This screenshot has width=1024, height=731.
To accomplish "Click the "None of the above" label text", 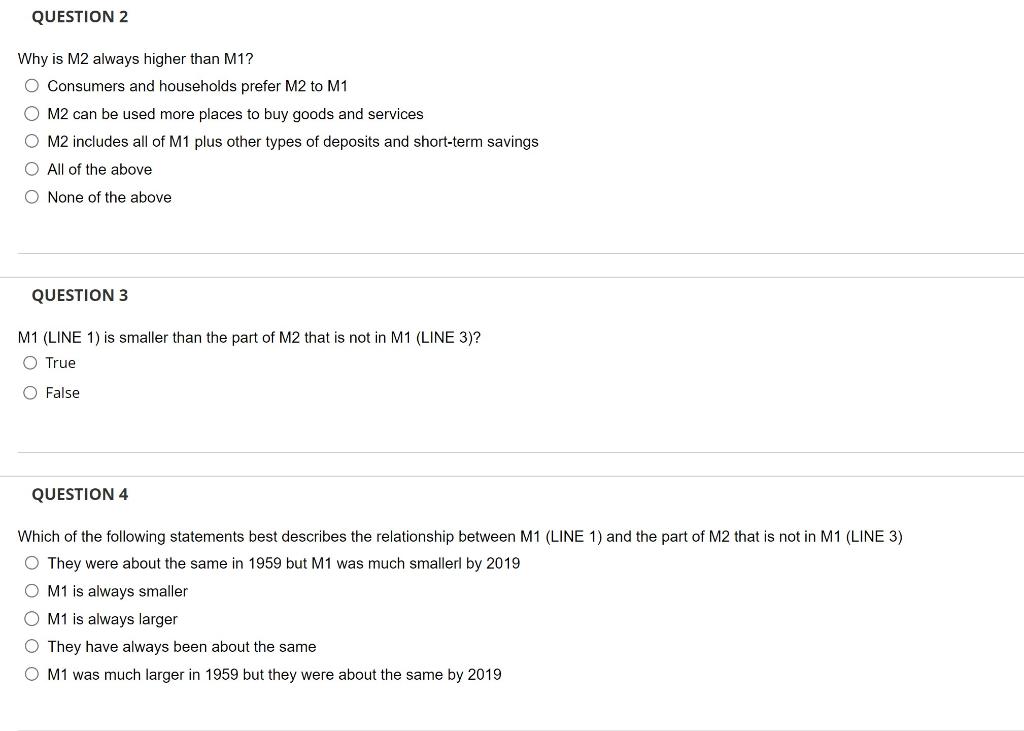I will pos(109,197).
